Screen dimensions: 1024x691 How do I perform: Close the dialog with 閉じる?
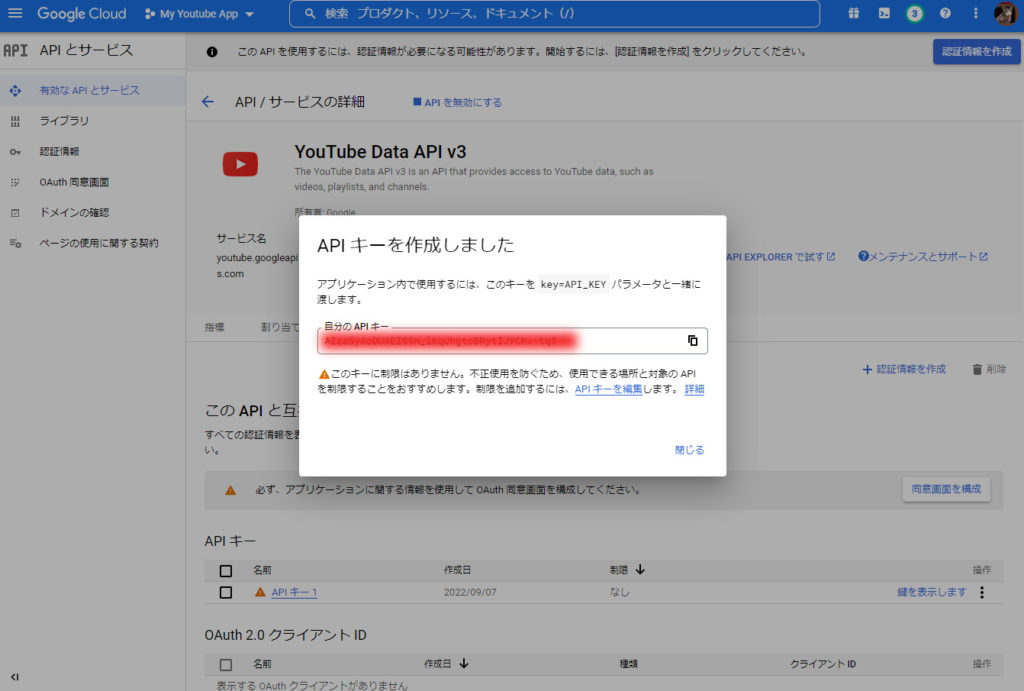[x=689, y=450]
